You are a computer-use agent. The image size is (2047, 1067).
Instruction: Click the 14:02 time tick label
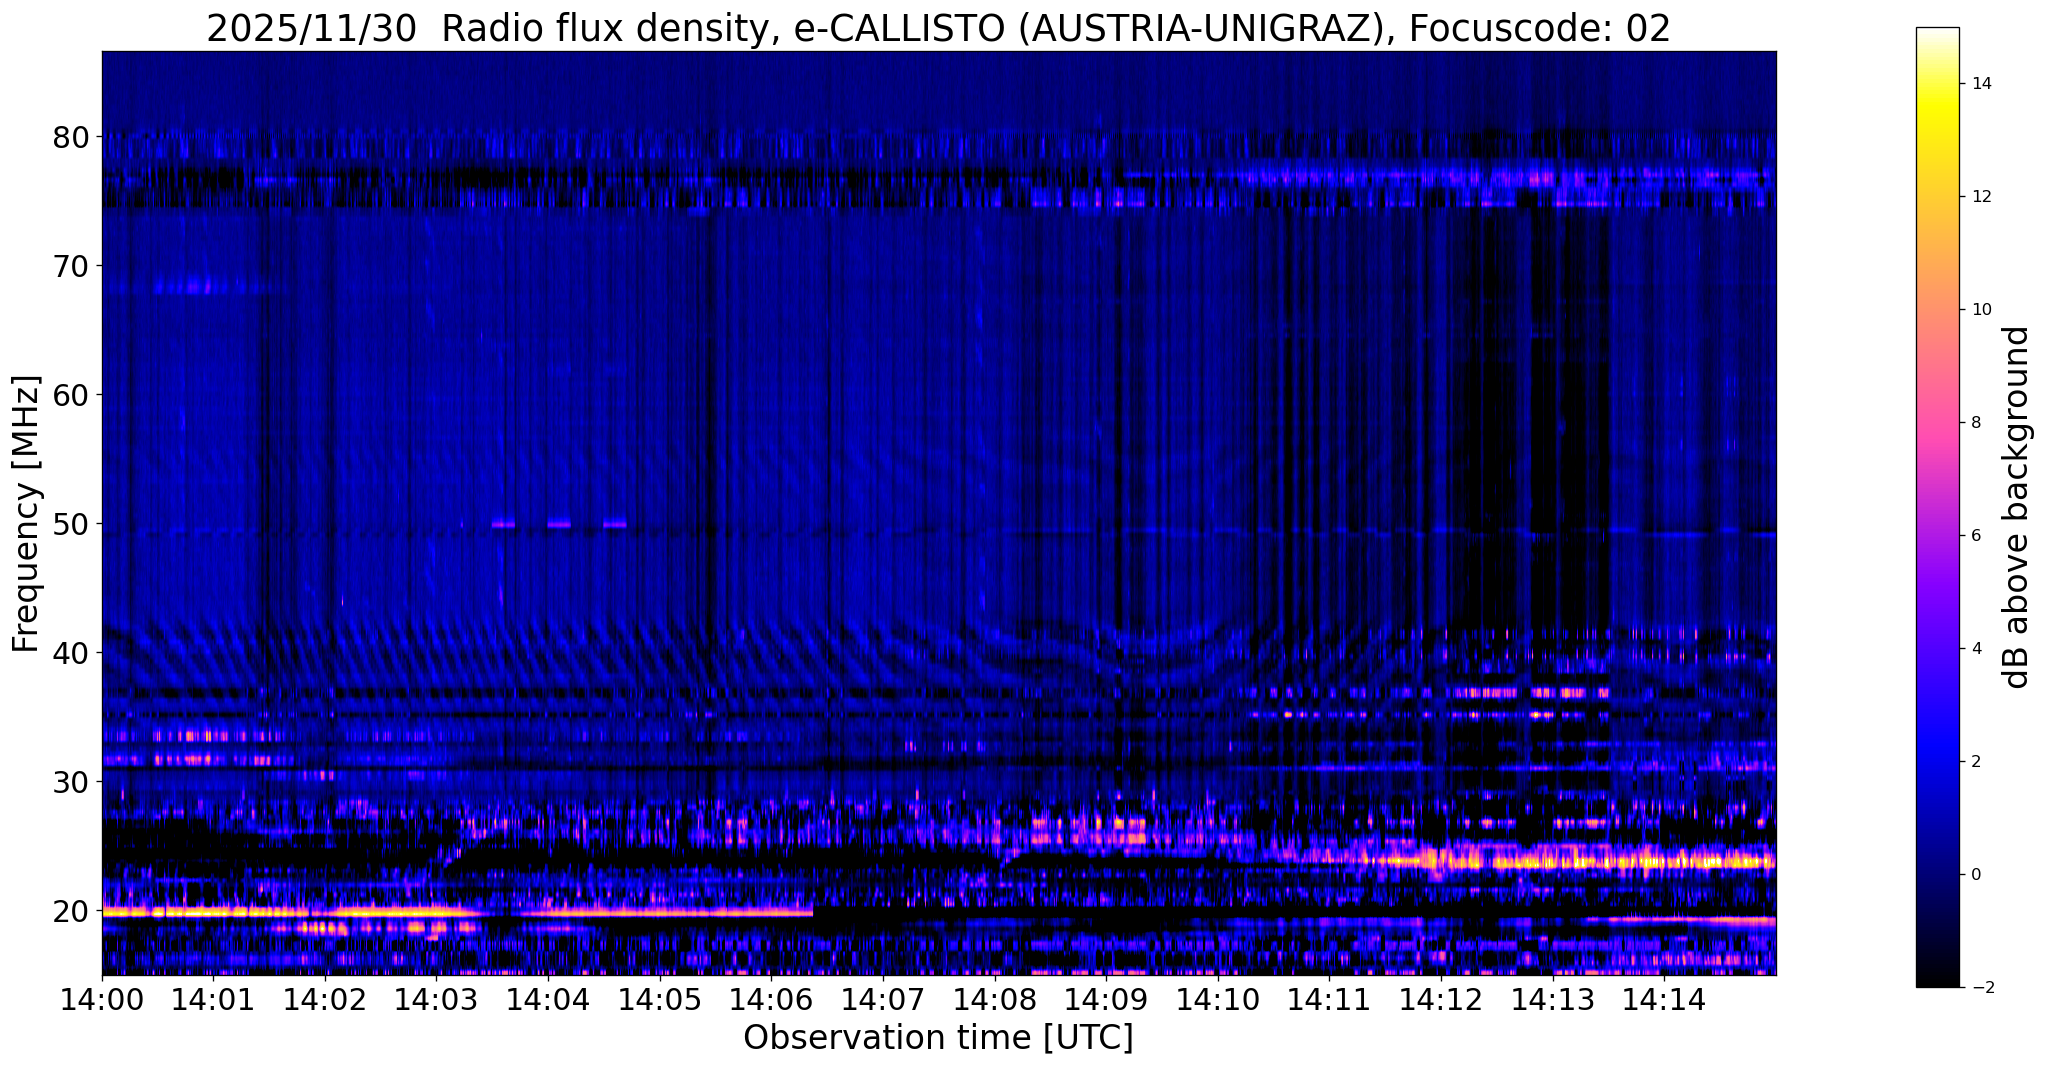coord(325,998)
